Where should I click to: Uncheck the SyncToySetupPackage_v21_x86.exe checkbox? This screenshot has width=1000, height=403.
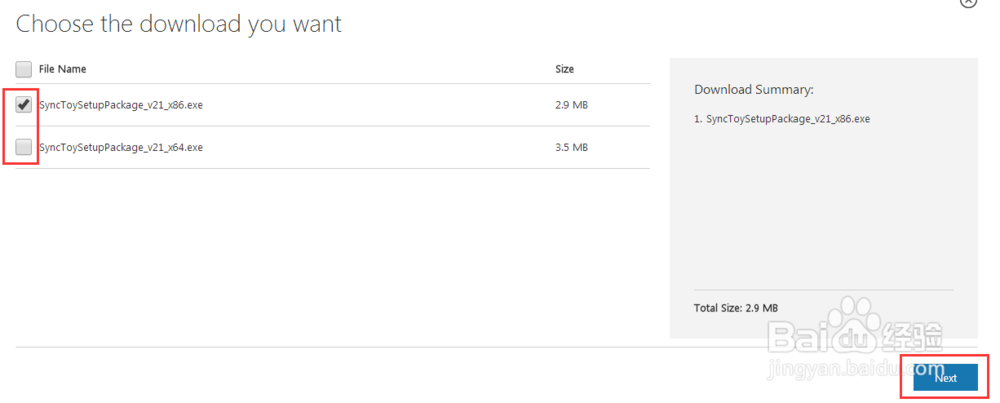click(23, 105)
